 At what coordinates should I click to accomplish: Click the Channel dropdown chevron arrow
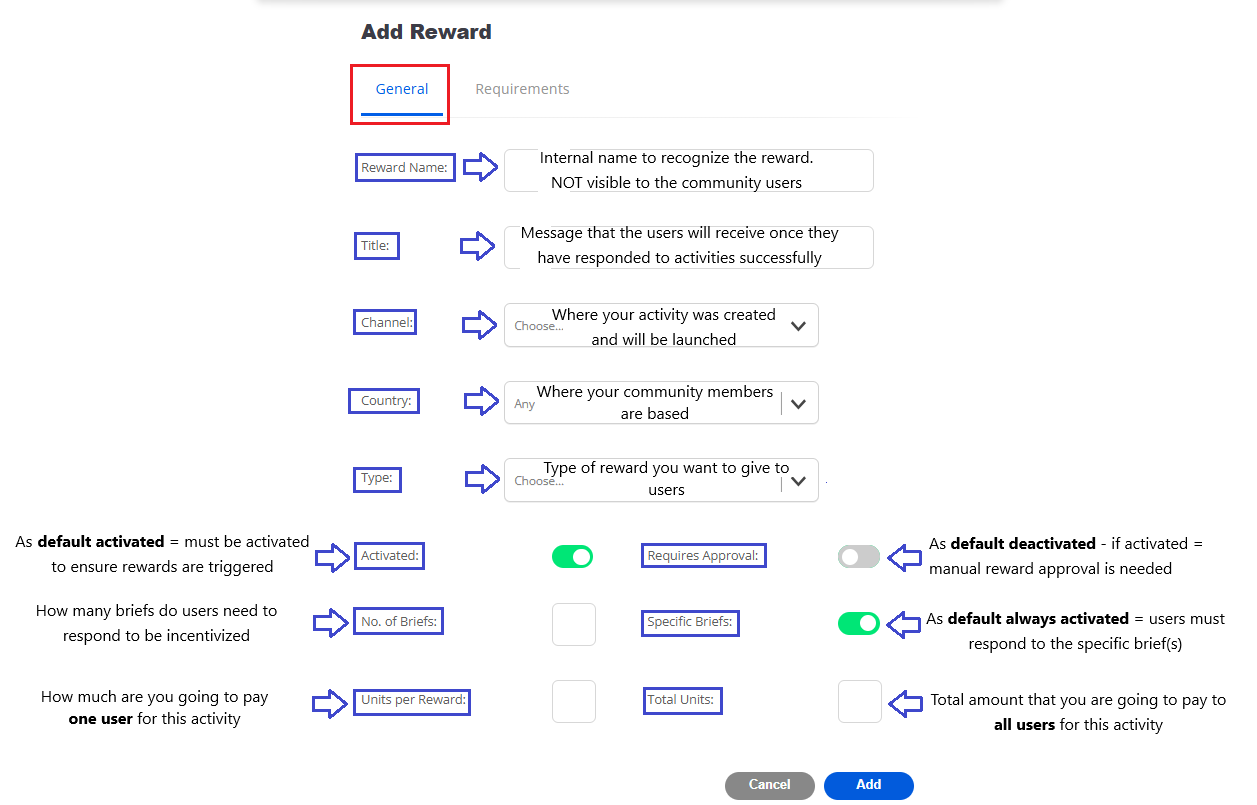pyautogui.click(x=798, y=326)
